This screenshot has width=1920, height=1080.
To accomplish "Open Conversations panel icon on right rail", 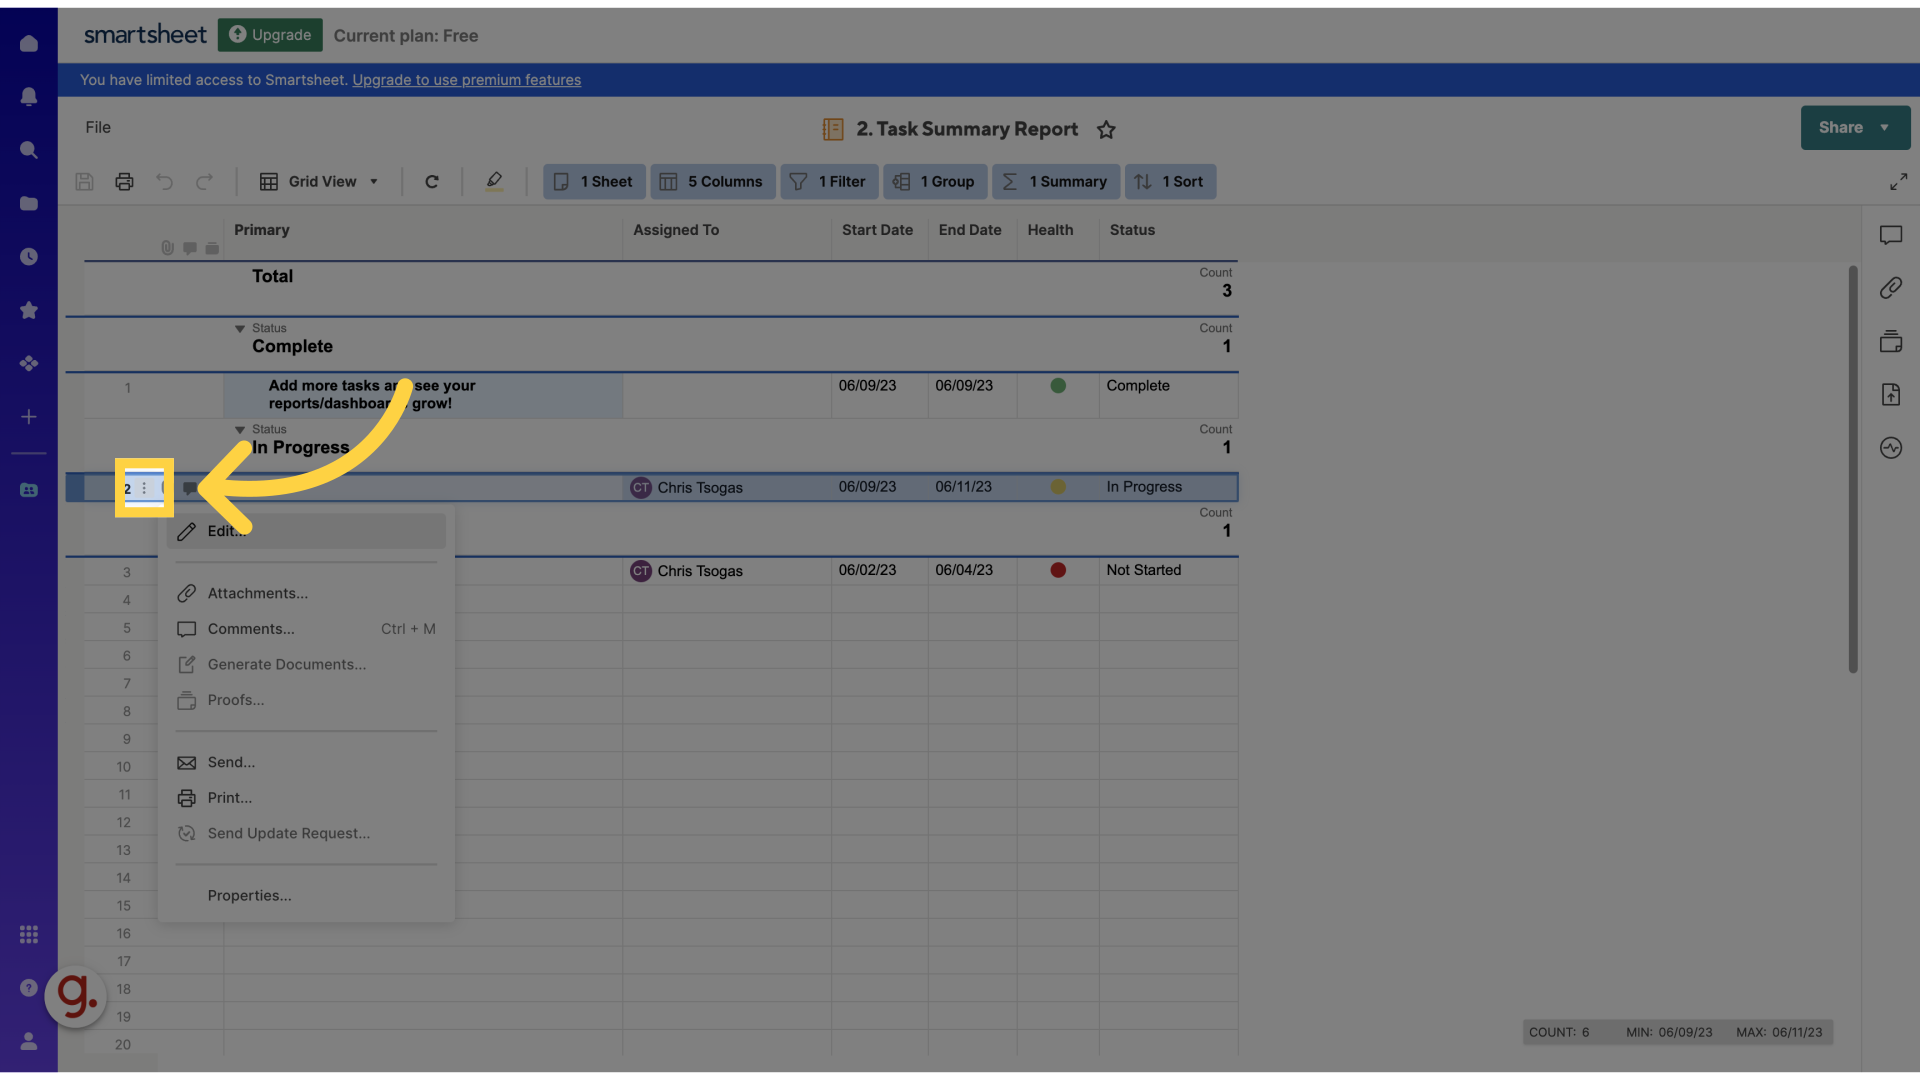I will [1890, 235].
